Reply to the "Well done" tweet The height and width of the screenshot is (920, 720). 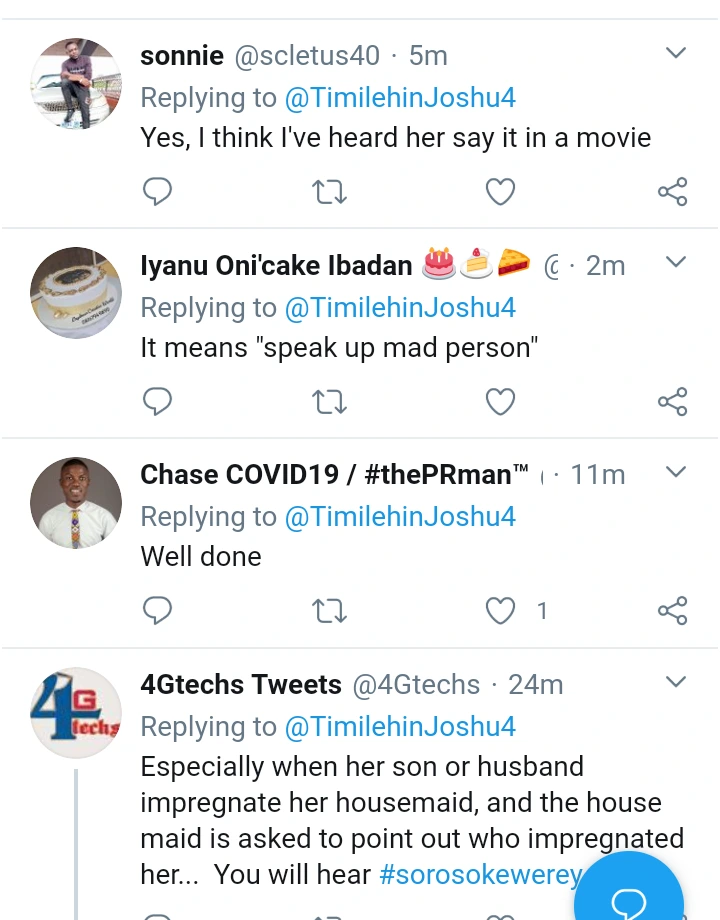coord(158,610)
